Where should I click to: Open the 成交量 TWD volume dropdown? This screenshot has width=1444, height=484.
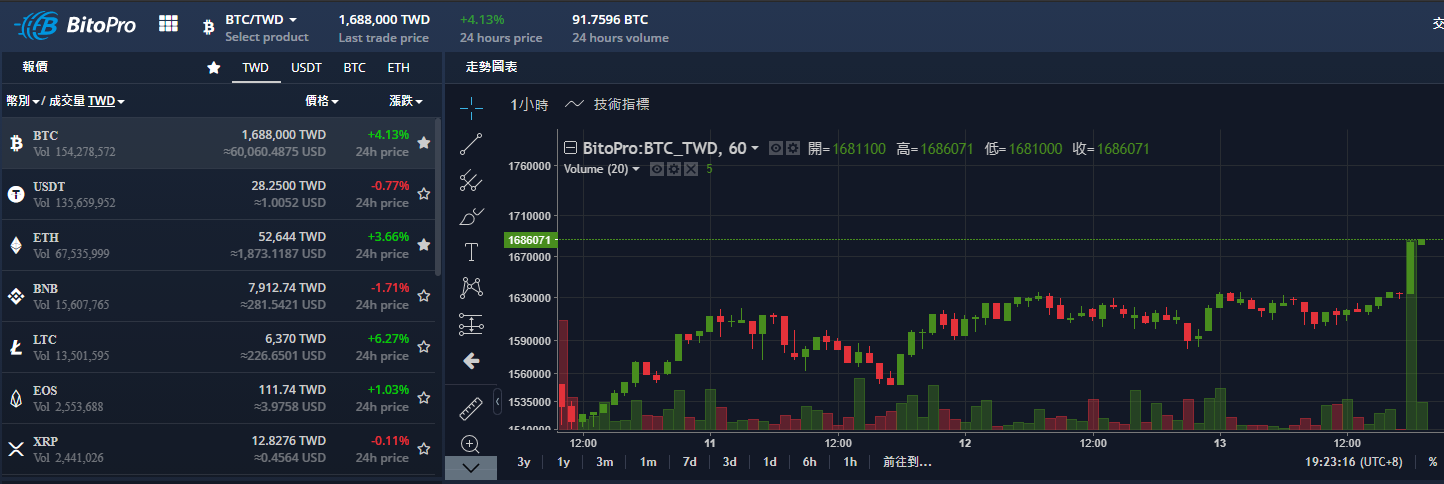[x=86, y=101]
